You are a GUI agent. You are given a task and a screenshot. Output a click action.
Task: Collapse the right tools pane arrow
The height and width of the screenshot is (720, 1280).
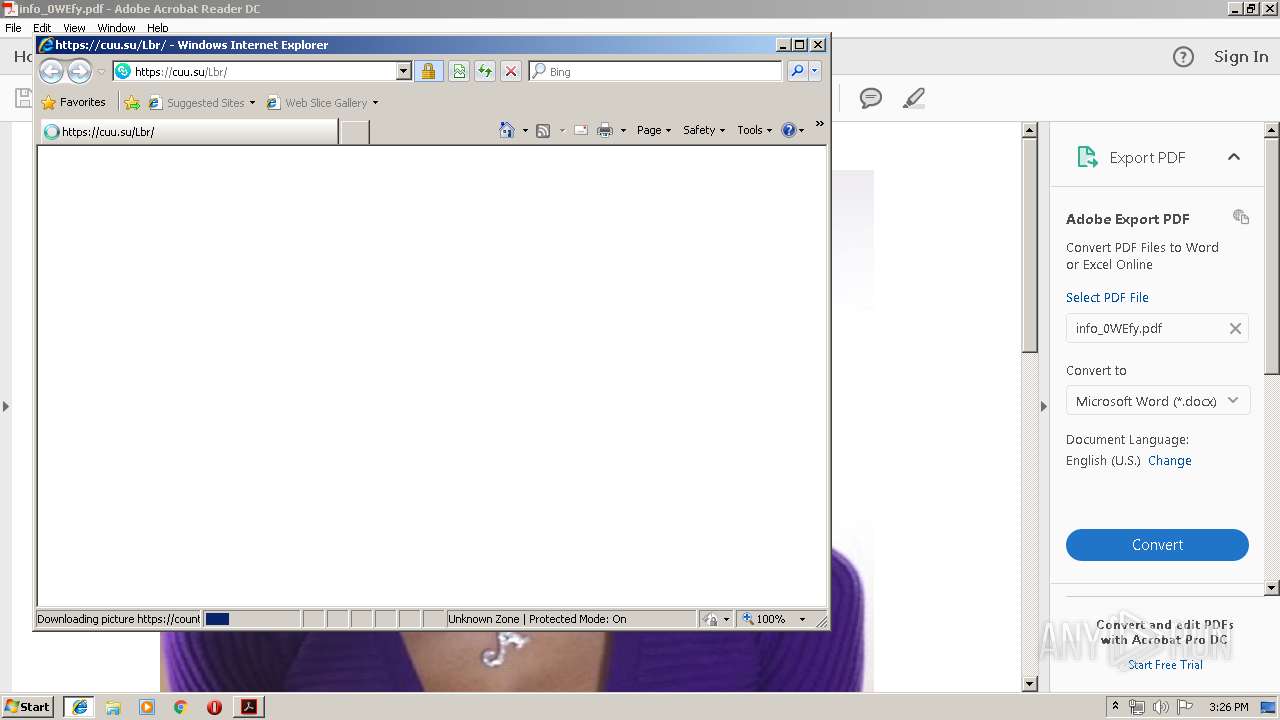click(x=1043, y=406)
